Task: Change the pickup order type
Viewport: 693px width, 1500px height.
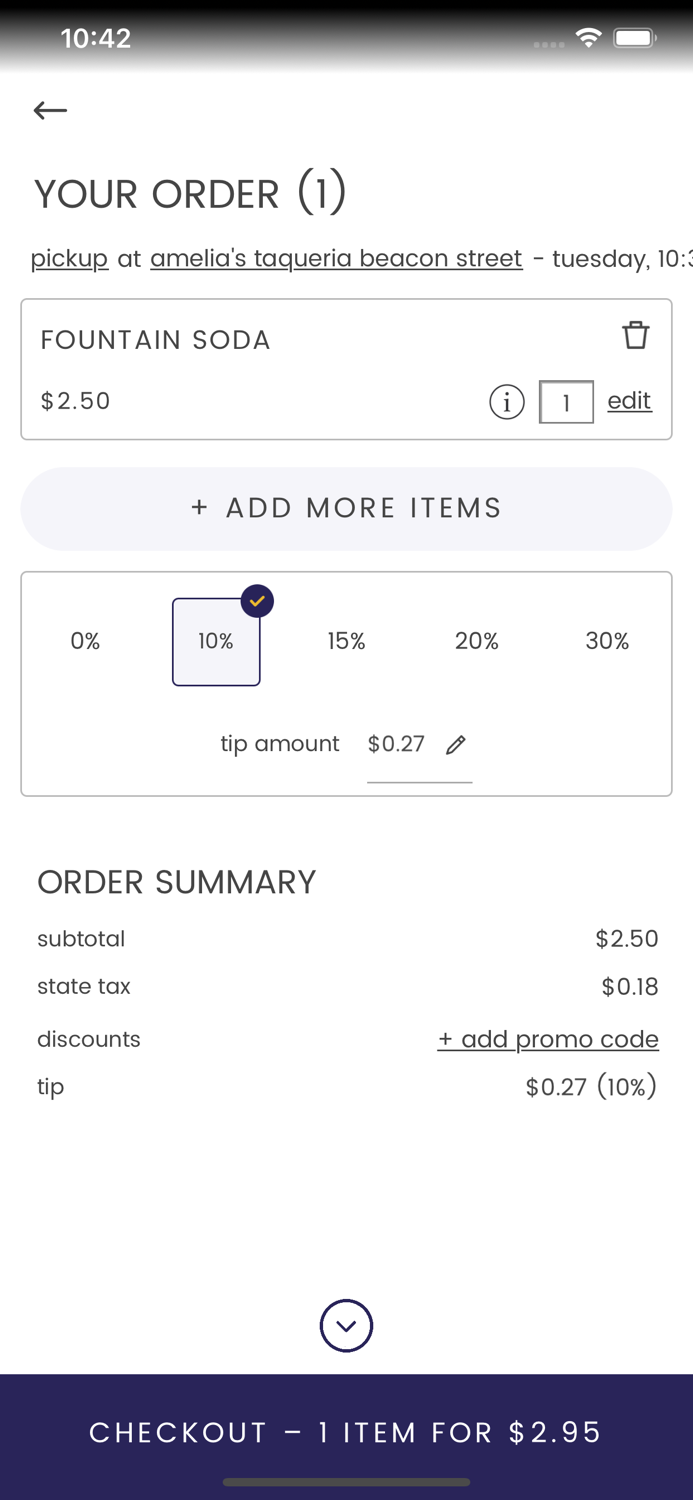Action: 69,259
